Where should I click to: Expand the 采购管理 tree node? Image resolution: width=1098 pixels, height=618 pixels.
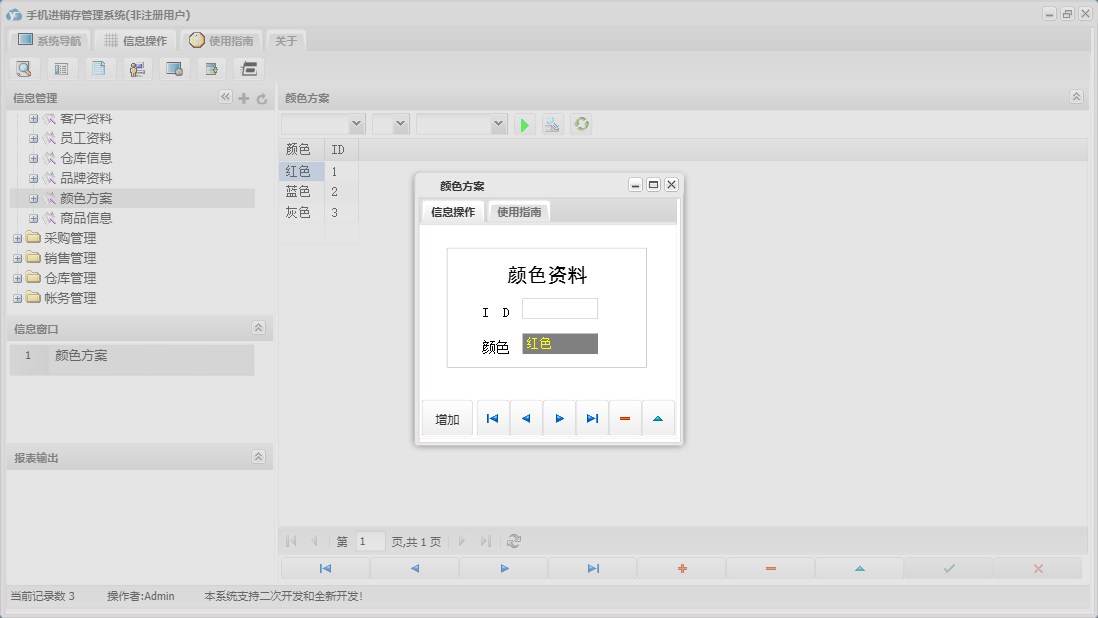click(16, 238)
